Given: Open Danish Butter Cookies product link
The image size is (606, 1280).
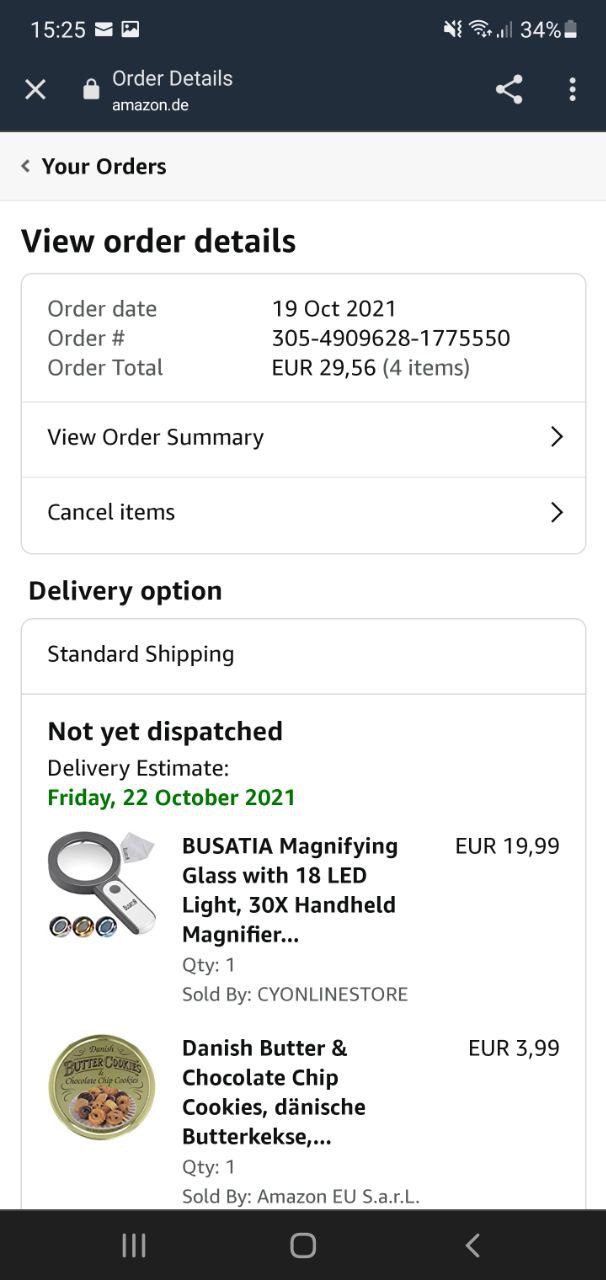Looking at the screenshot, I should pyautogui.click(x=274, y=1092).
